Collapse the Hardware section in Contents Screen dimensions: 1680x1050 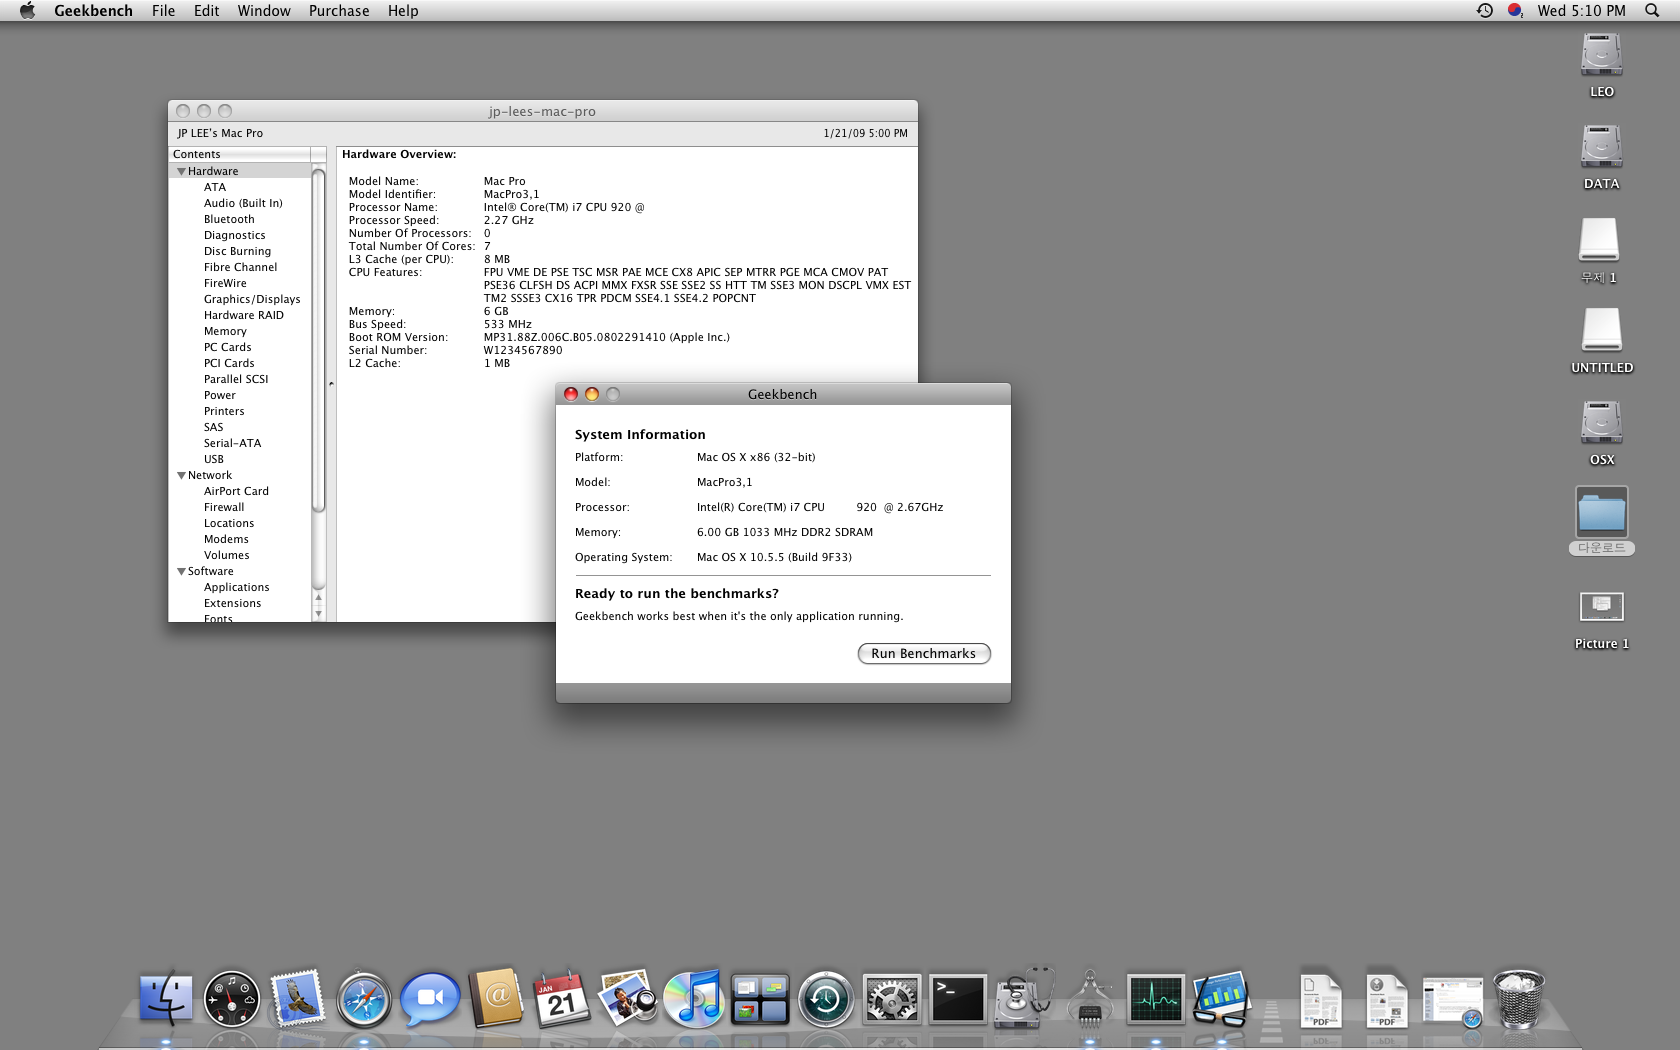point(181,171)
